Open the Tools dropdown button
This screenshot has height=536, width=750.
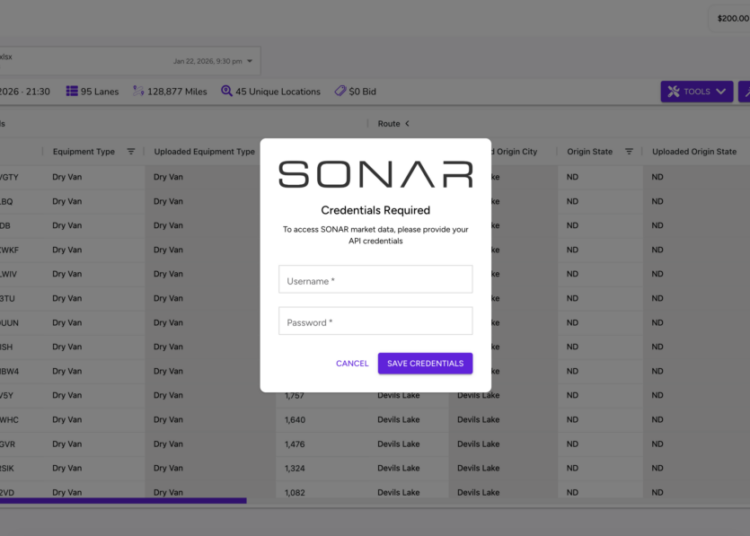coord(696,91)
